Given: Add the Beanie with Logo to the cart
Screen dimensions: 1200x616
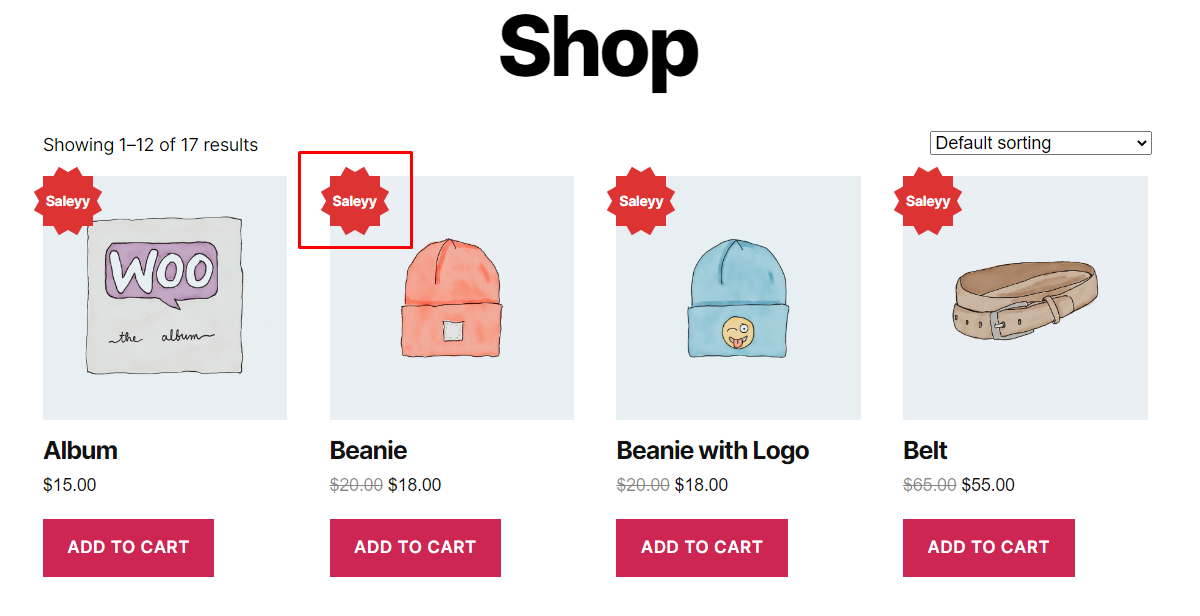Looking at the screenshot, I should [701, 547].
